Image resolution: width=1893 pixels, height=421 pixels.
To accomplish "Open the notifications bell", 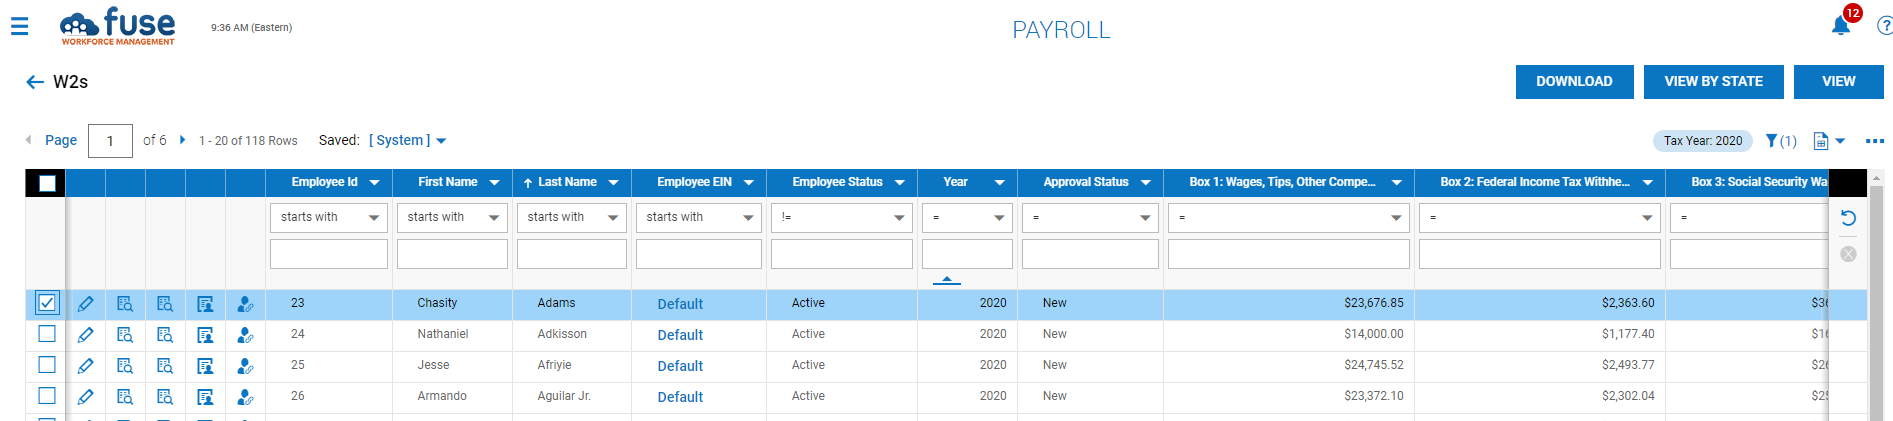I will pyautogui.click(x=1840, y=26).
